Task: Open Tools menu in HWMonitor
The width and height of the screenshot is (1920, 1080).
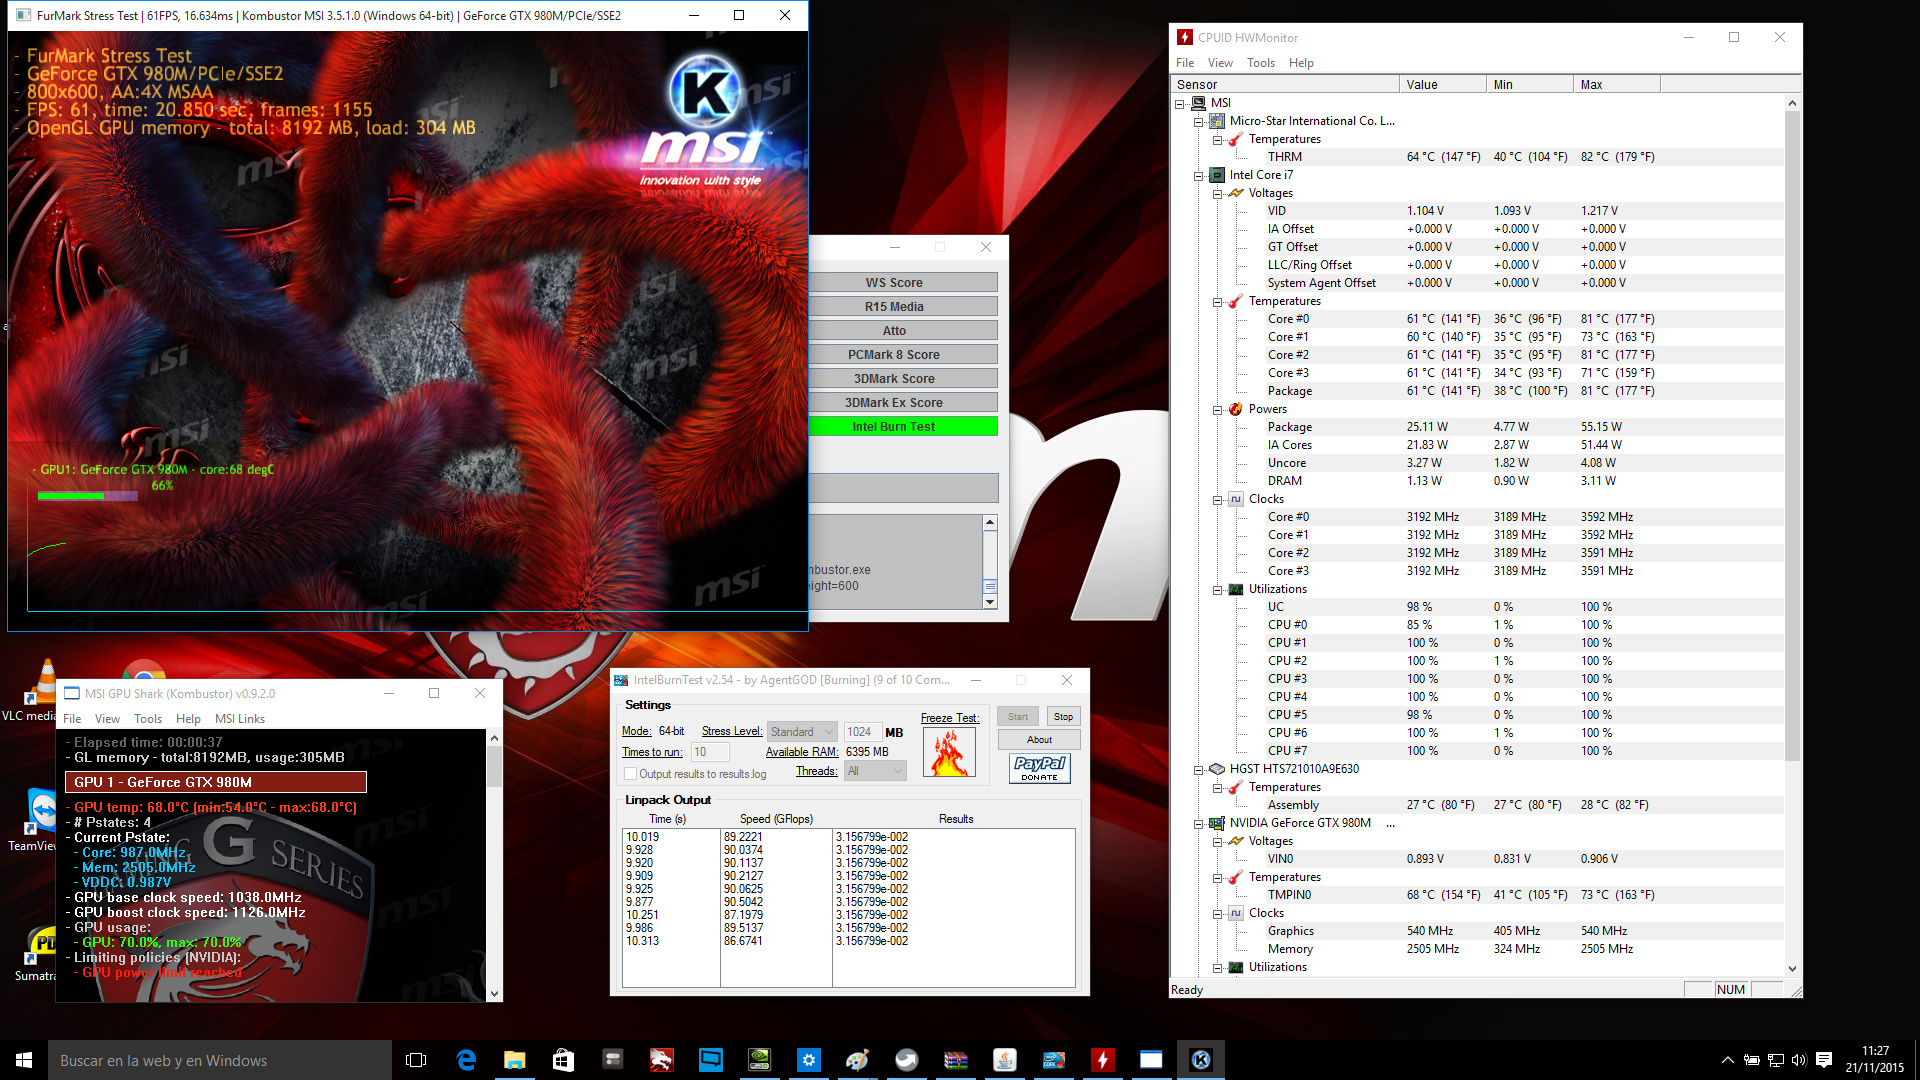Action: (x=1260, y=63)
